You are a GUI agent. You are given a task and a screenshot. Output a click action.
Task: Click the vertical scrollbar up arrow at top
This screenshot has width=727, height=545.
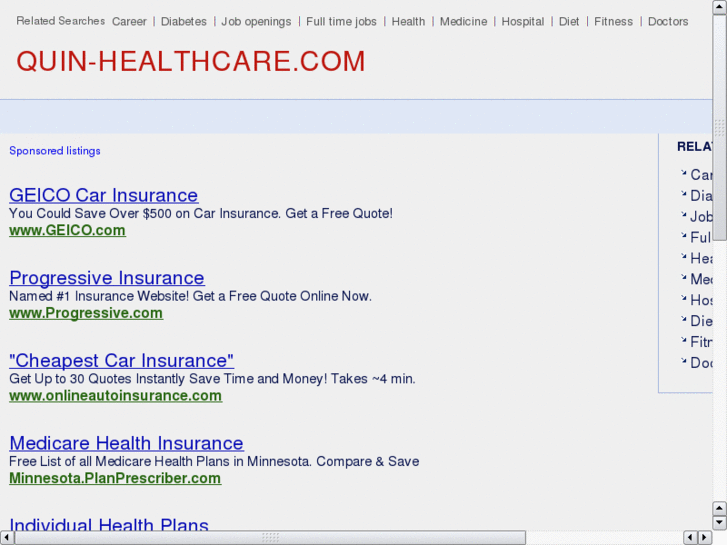pos(720,7)
